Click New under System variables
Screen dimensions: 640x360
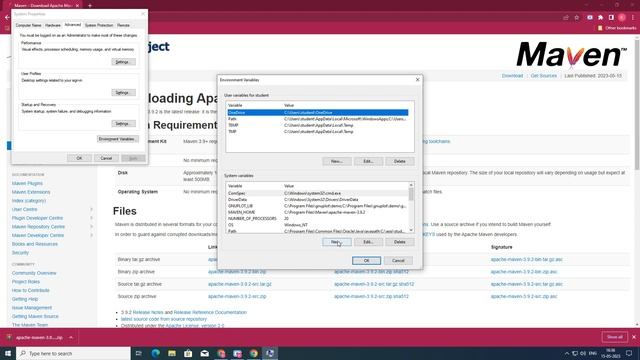click(336, 242)
